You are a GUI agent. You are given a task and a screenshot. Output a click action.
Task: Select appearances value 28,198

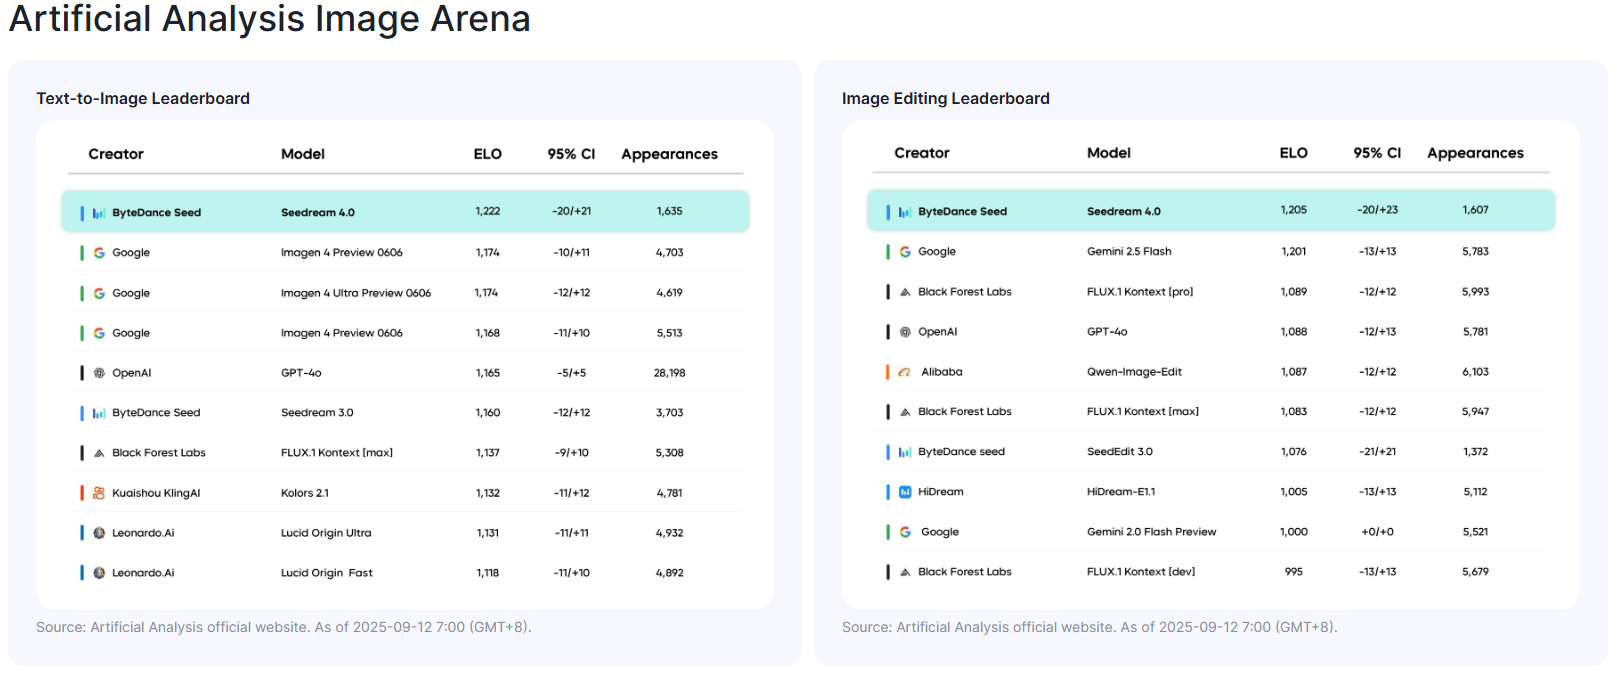tap(670, 373)
